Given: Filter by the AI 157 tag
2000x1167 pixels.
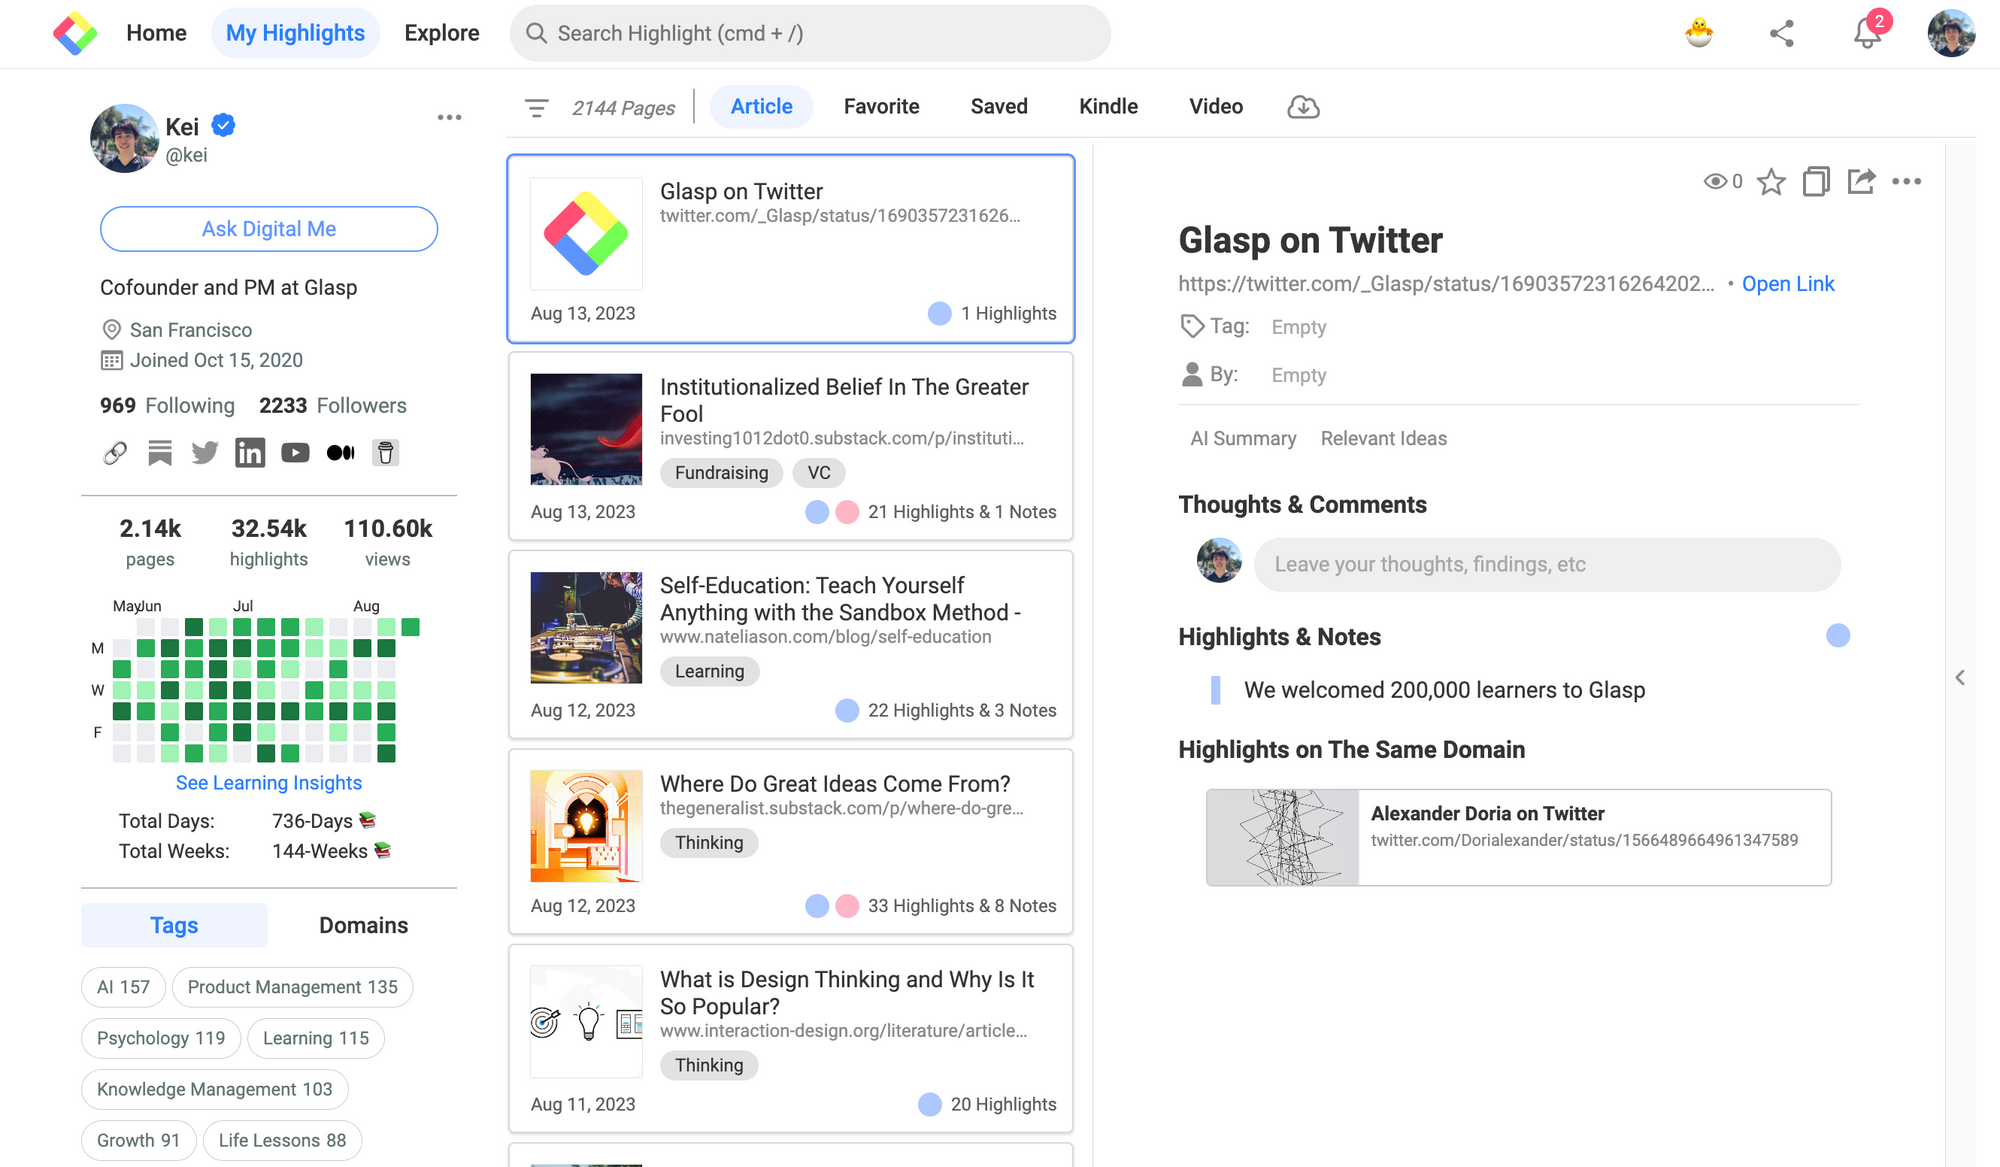Looking at the screenshot, I should click(x=123, y=987).
